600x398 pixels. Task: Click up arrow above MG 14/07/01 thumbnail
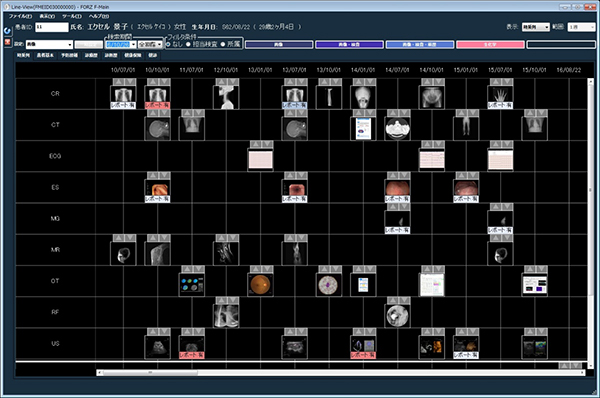click(x=392, y=207)
